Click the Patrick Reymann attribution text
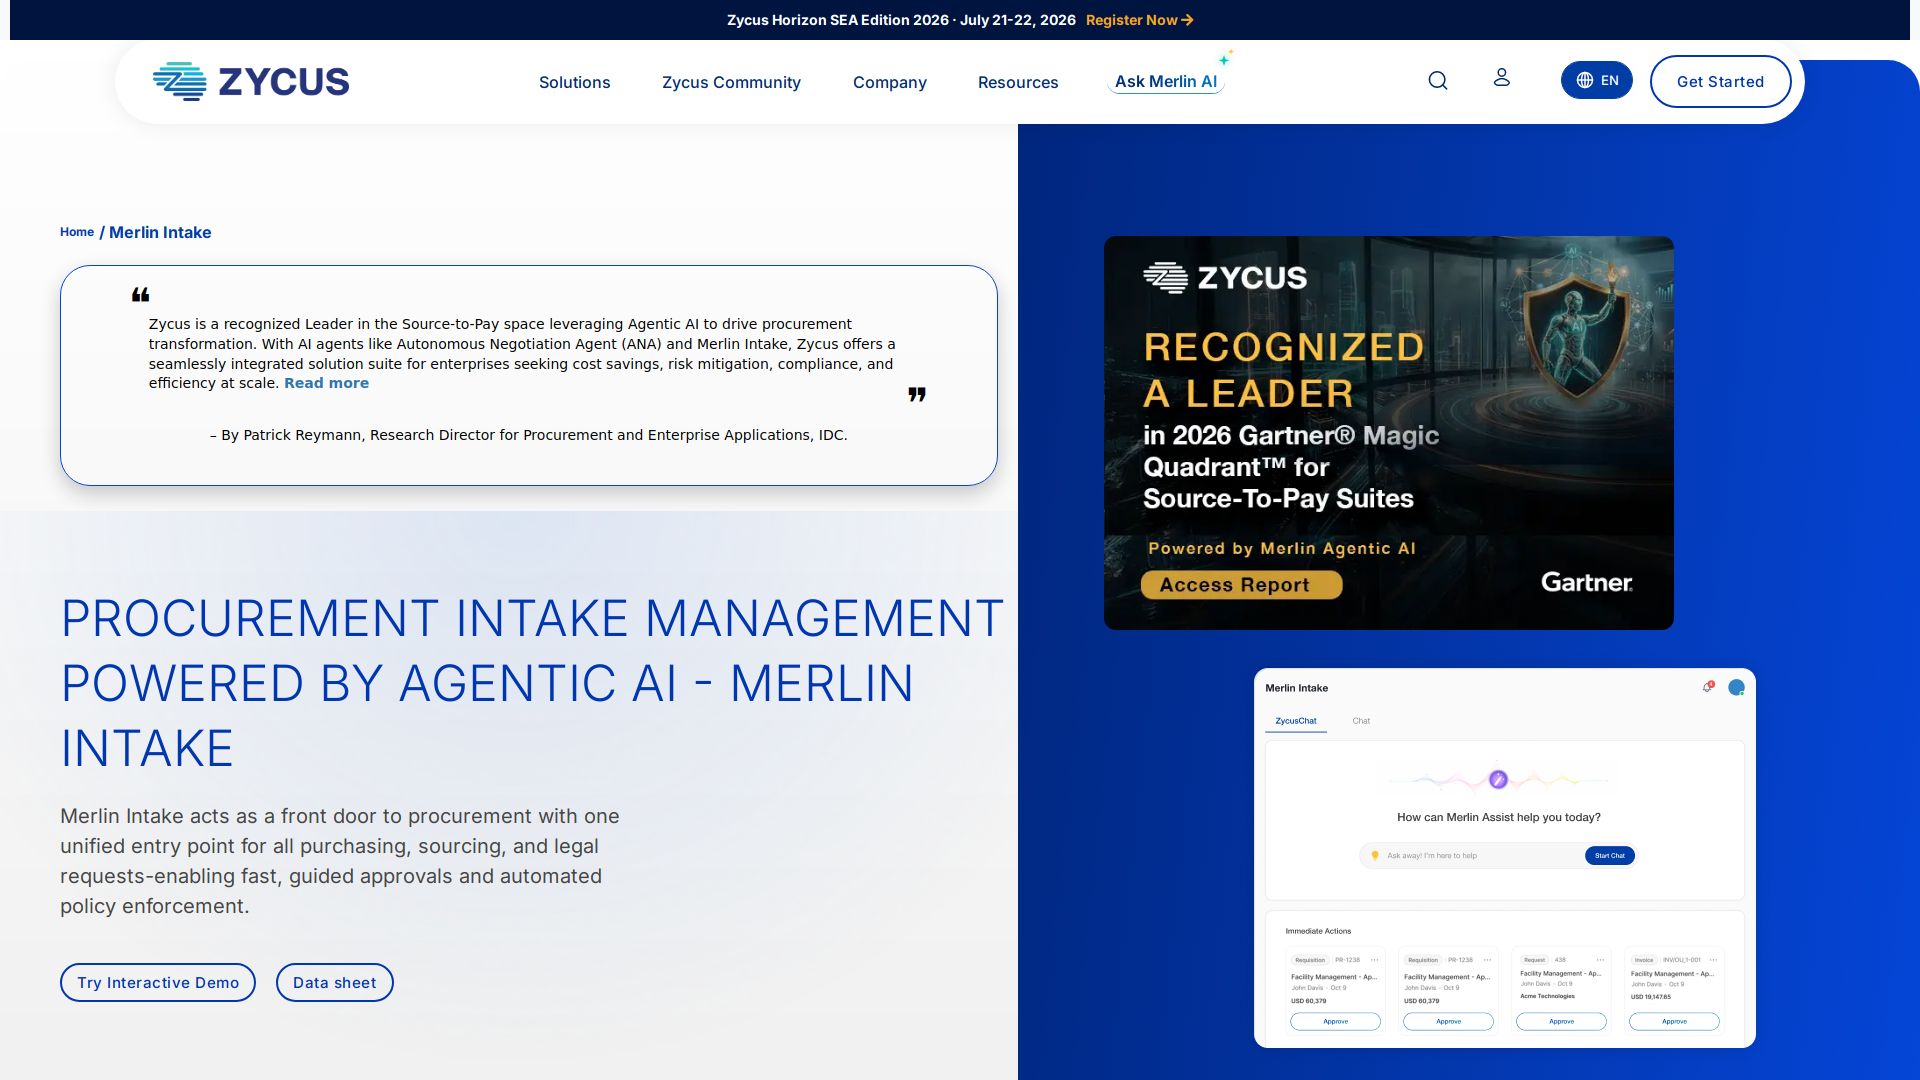Viewport: 1920px width, 1080px height. (x=528, y=435)
